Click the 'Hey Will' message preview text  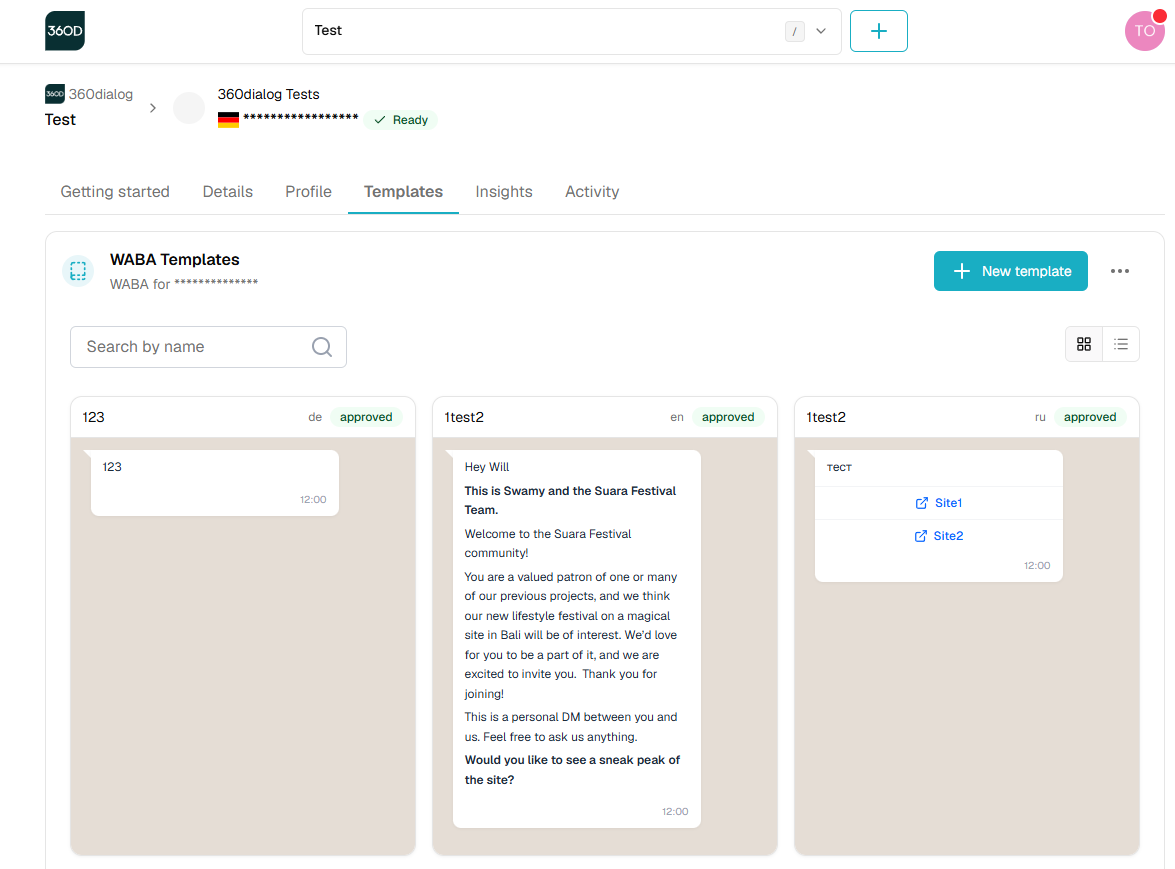tap(486, 467)
